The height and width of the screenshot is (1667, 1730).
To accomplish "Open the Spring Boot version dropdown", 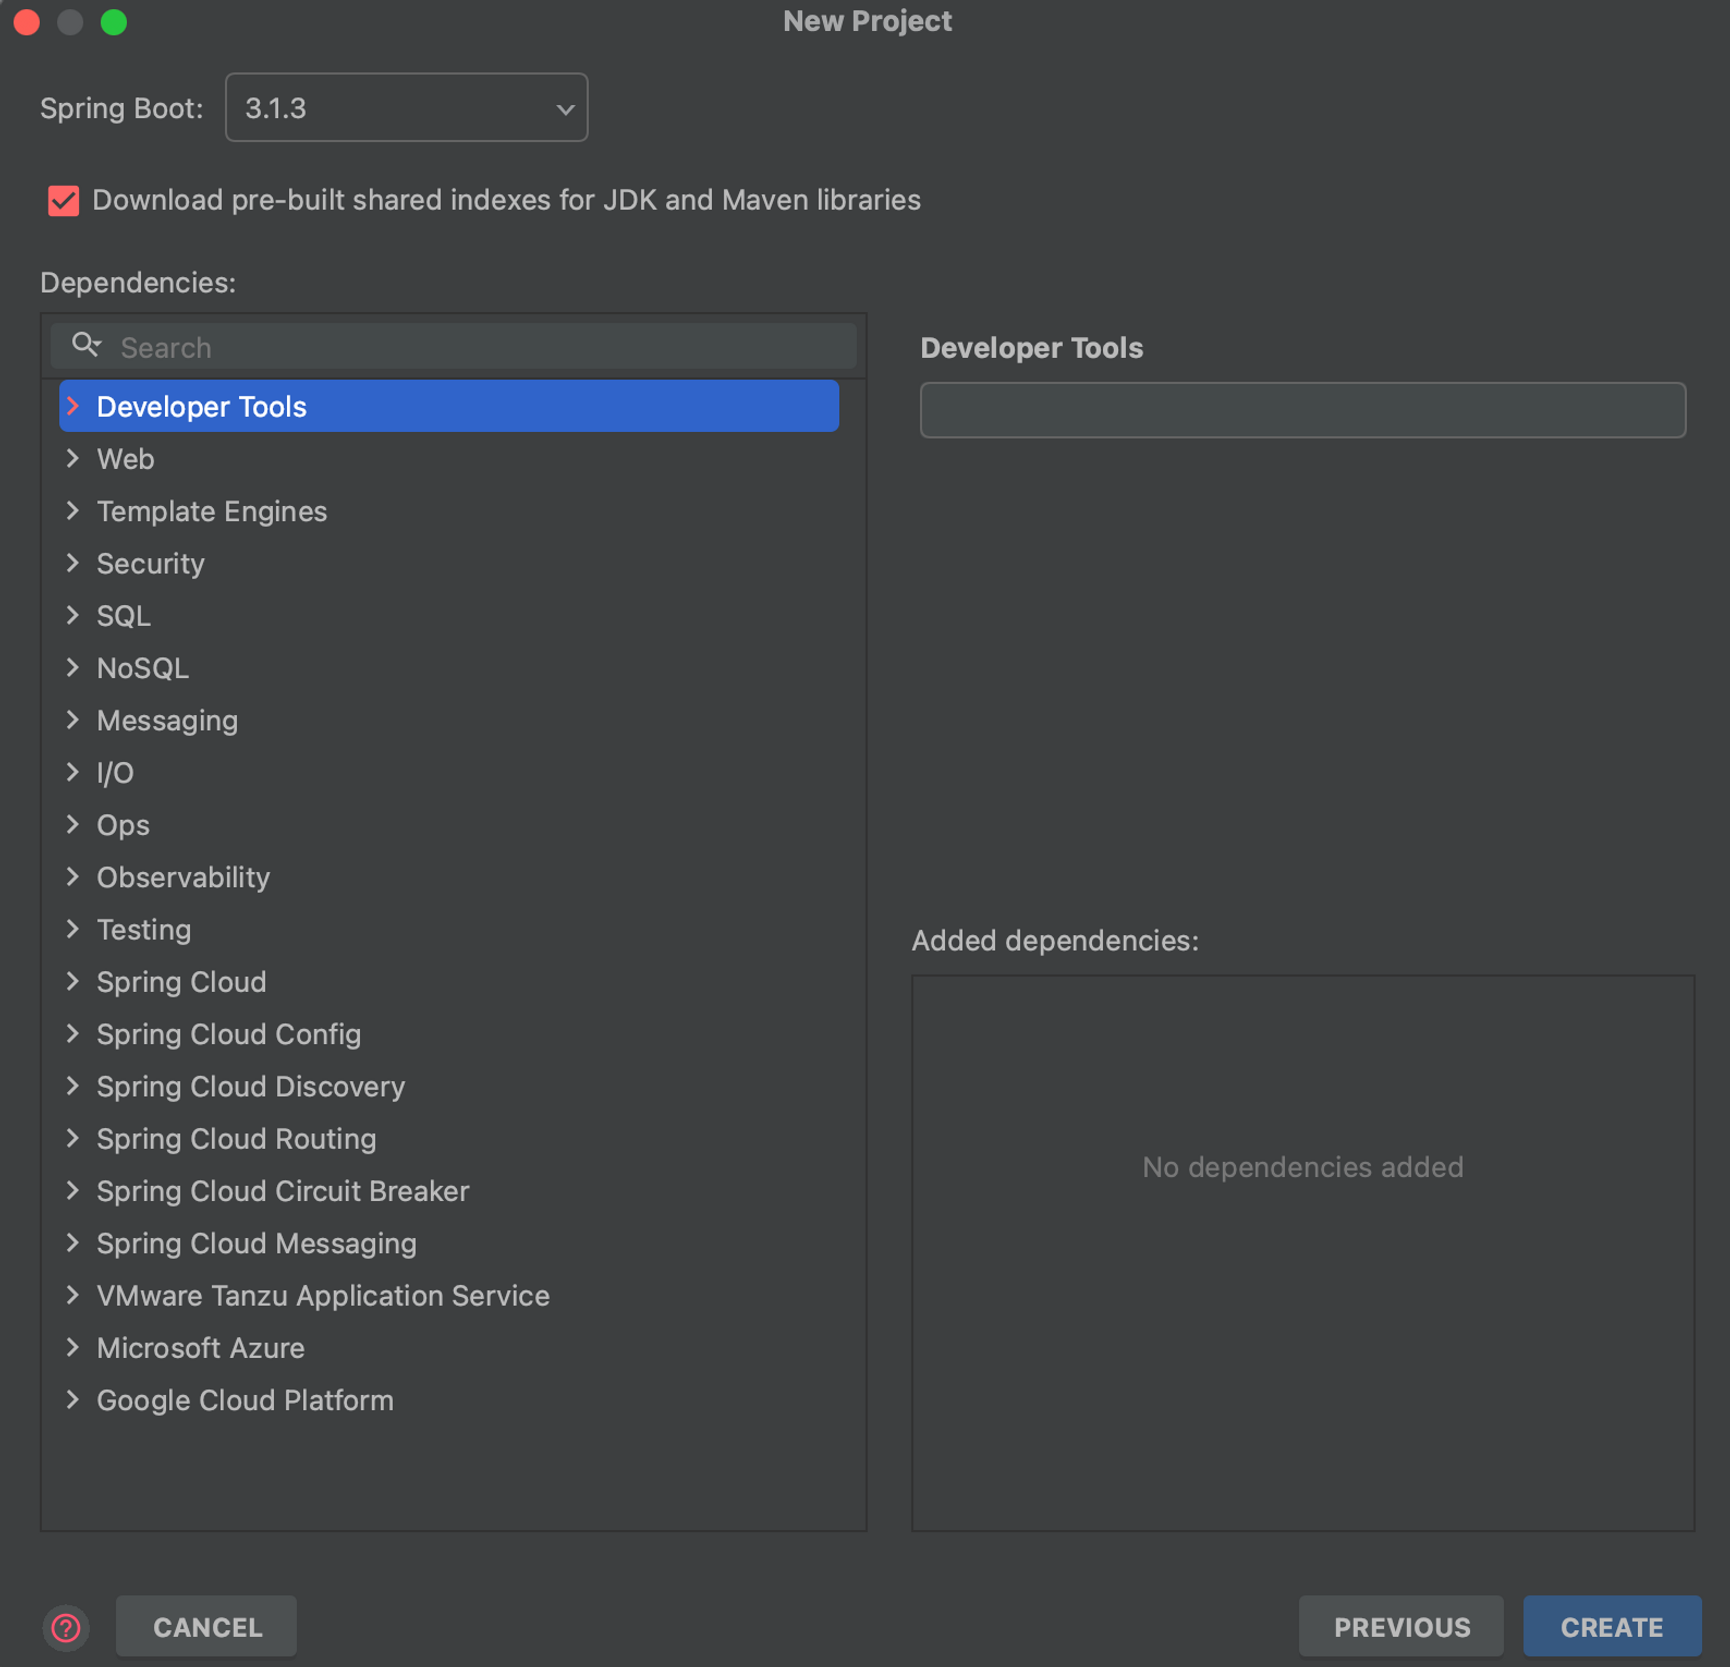I will (406, 108).
